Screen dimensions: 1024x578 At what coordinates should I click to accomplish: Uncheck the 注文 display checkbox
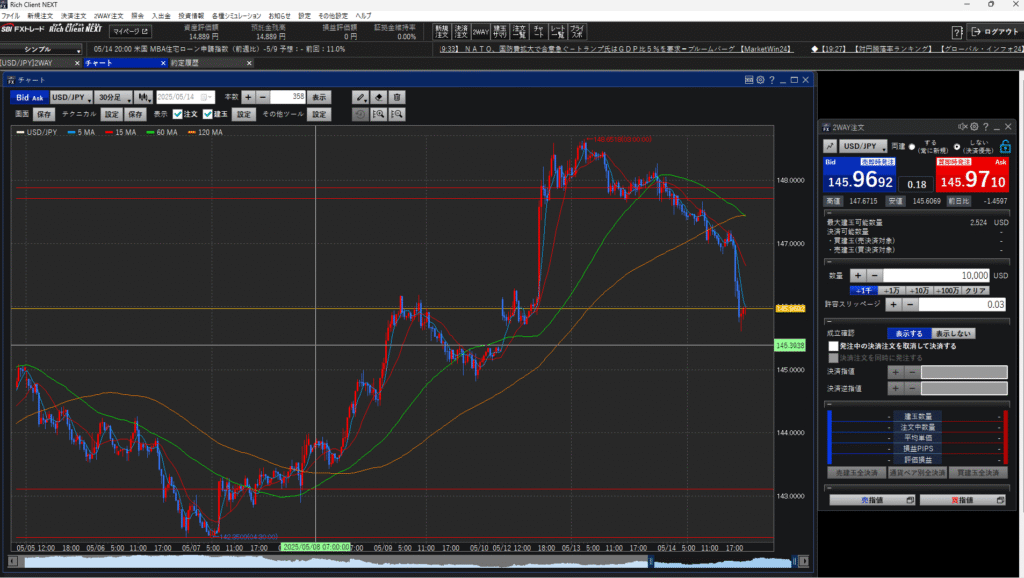coord(178,115)
